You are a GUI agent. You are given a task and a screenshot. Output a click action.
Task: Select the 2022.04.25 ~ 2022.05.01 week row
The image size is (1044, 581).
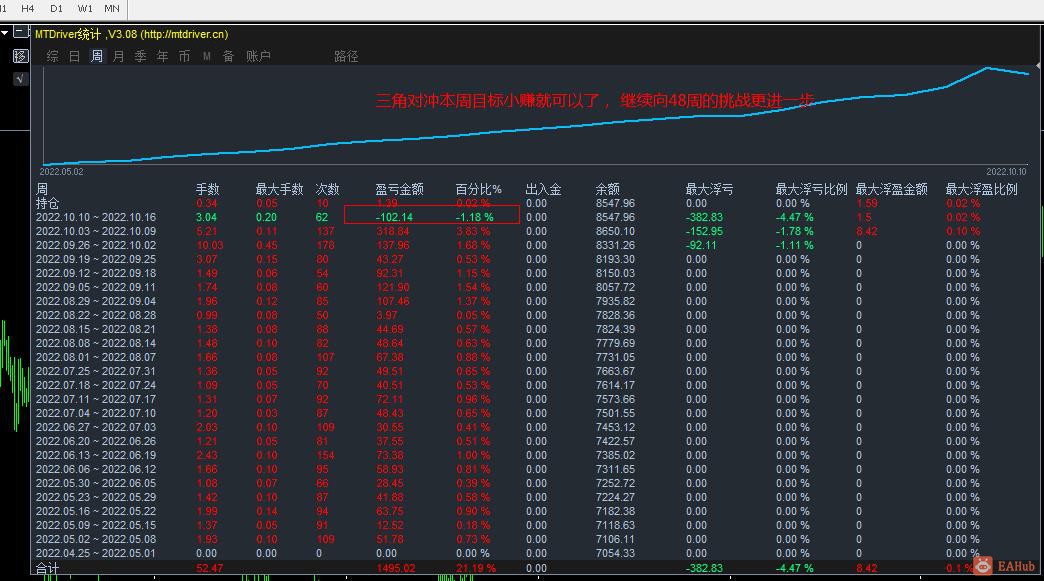pyautogui.click(x=96, y=553)
